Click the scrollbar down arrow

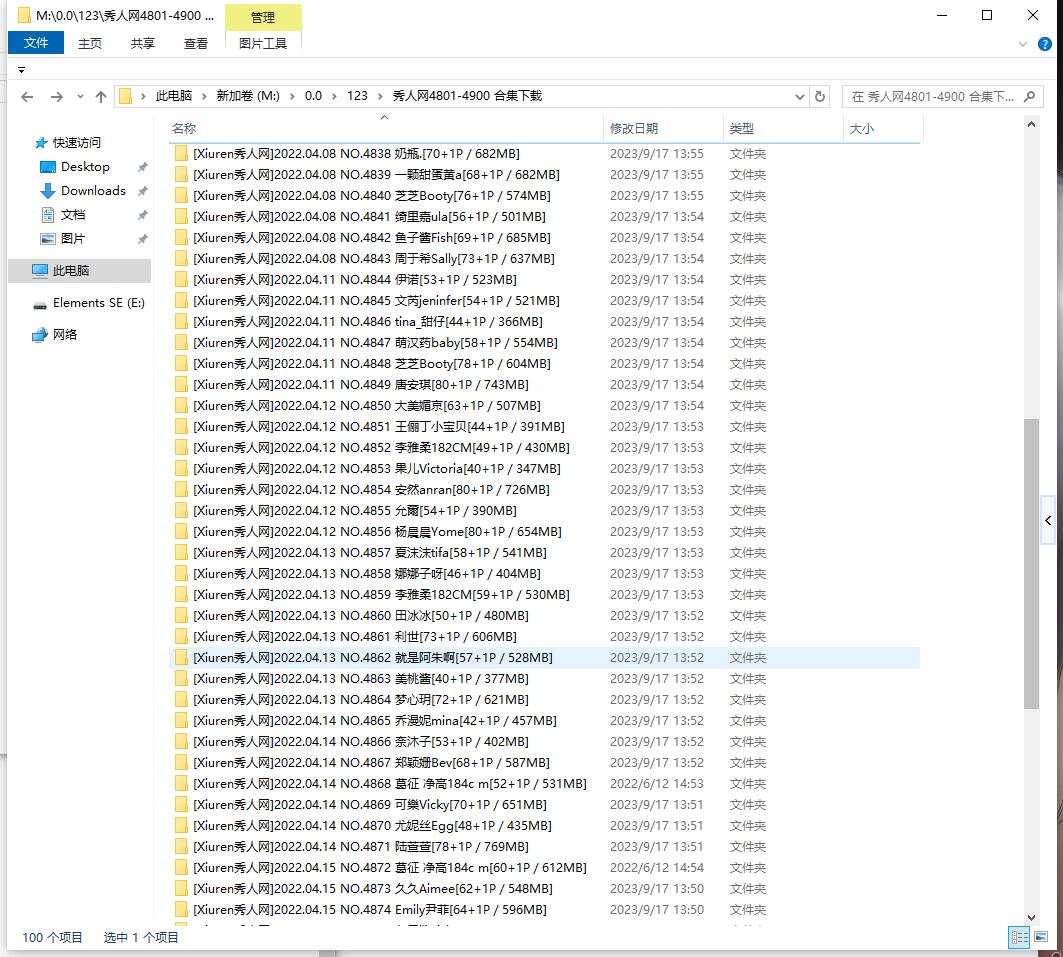(1031, 918)
